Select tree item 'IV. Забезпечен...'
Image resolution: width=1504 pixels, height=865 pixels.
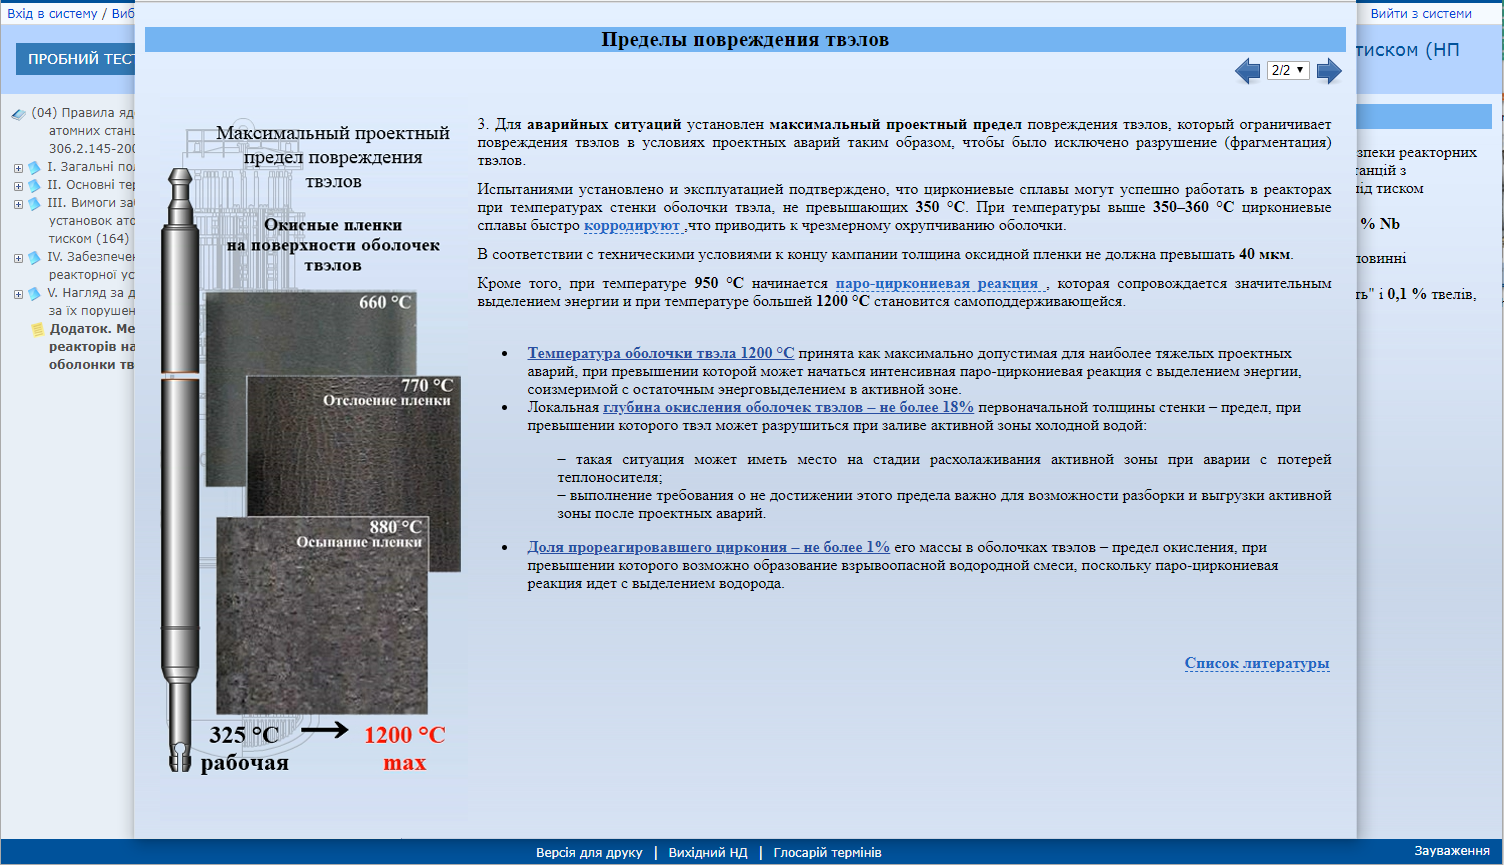[x=90, y=266]
